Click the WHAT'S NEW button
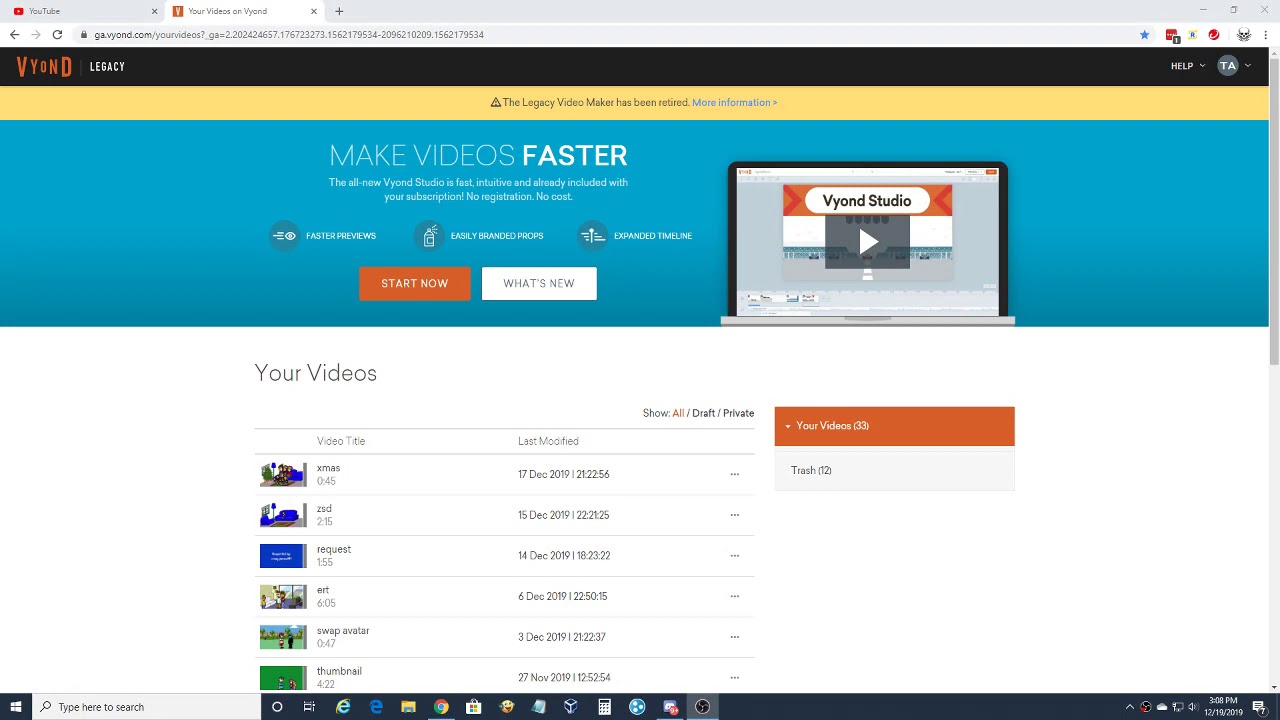1280x720 pixels. pyautogui.click(x=539, y=284)
